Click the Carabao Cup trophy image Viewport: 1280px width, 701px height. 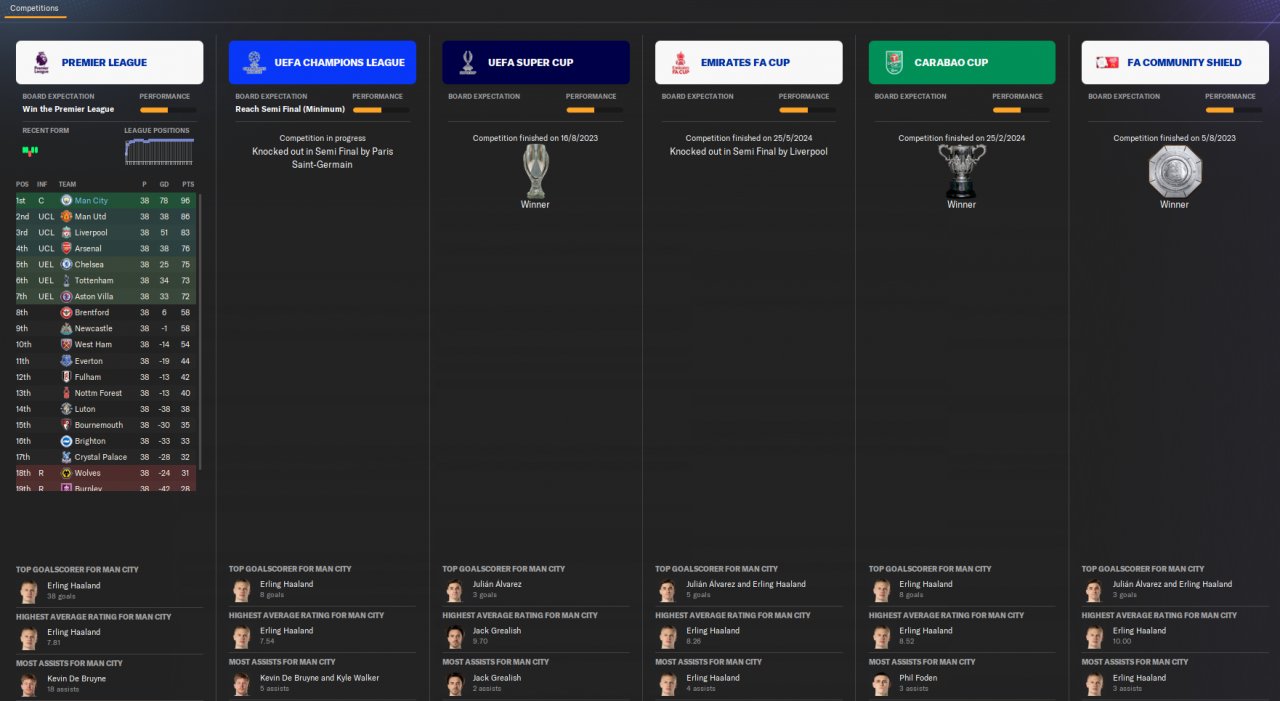pos(961,171)
